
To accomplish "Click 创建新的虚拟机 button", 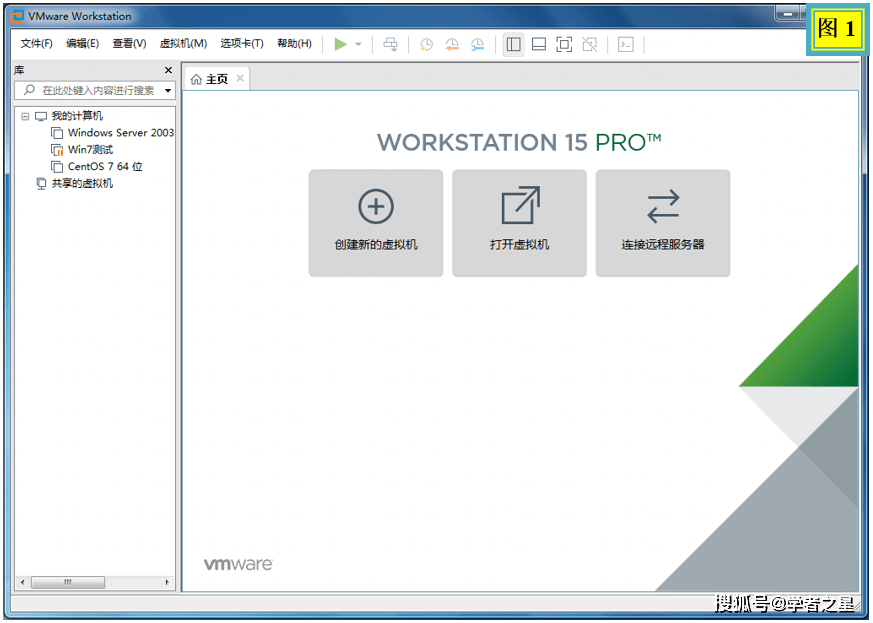I will coord(376,223).
